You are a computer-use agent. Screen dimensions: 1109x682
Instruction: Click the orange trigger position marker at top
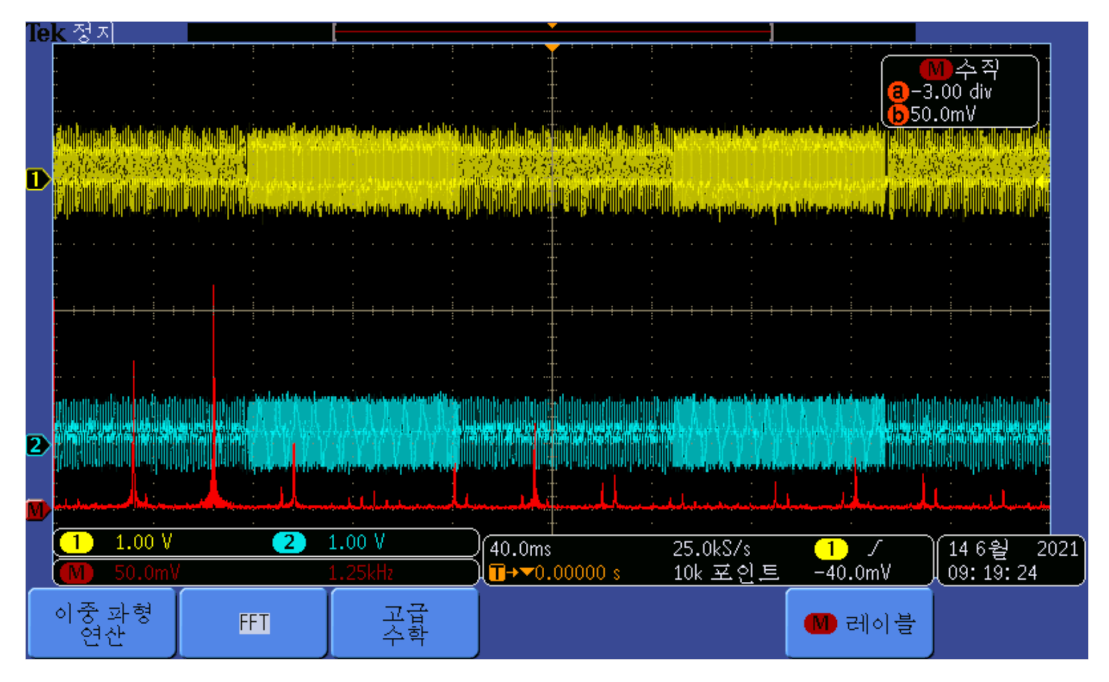click(551, 47)
